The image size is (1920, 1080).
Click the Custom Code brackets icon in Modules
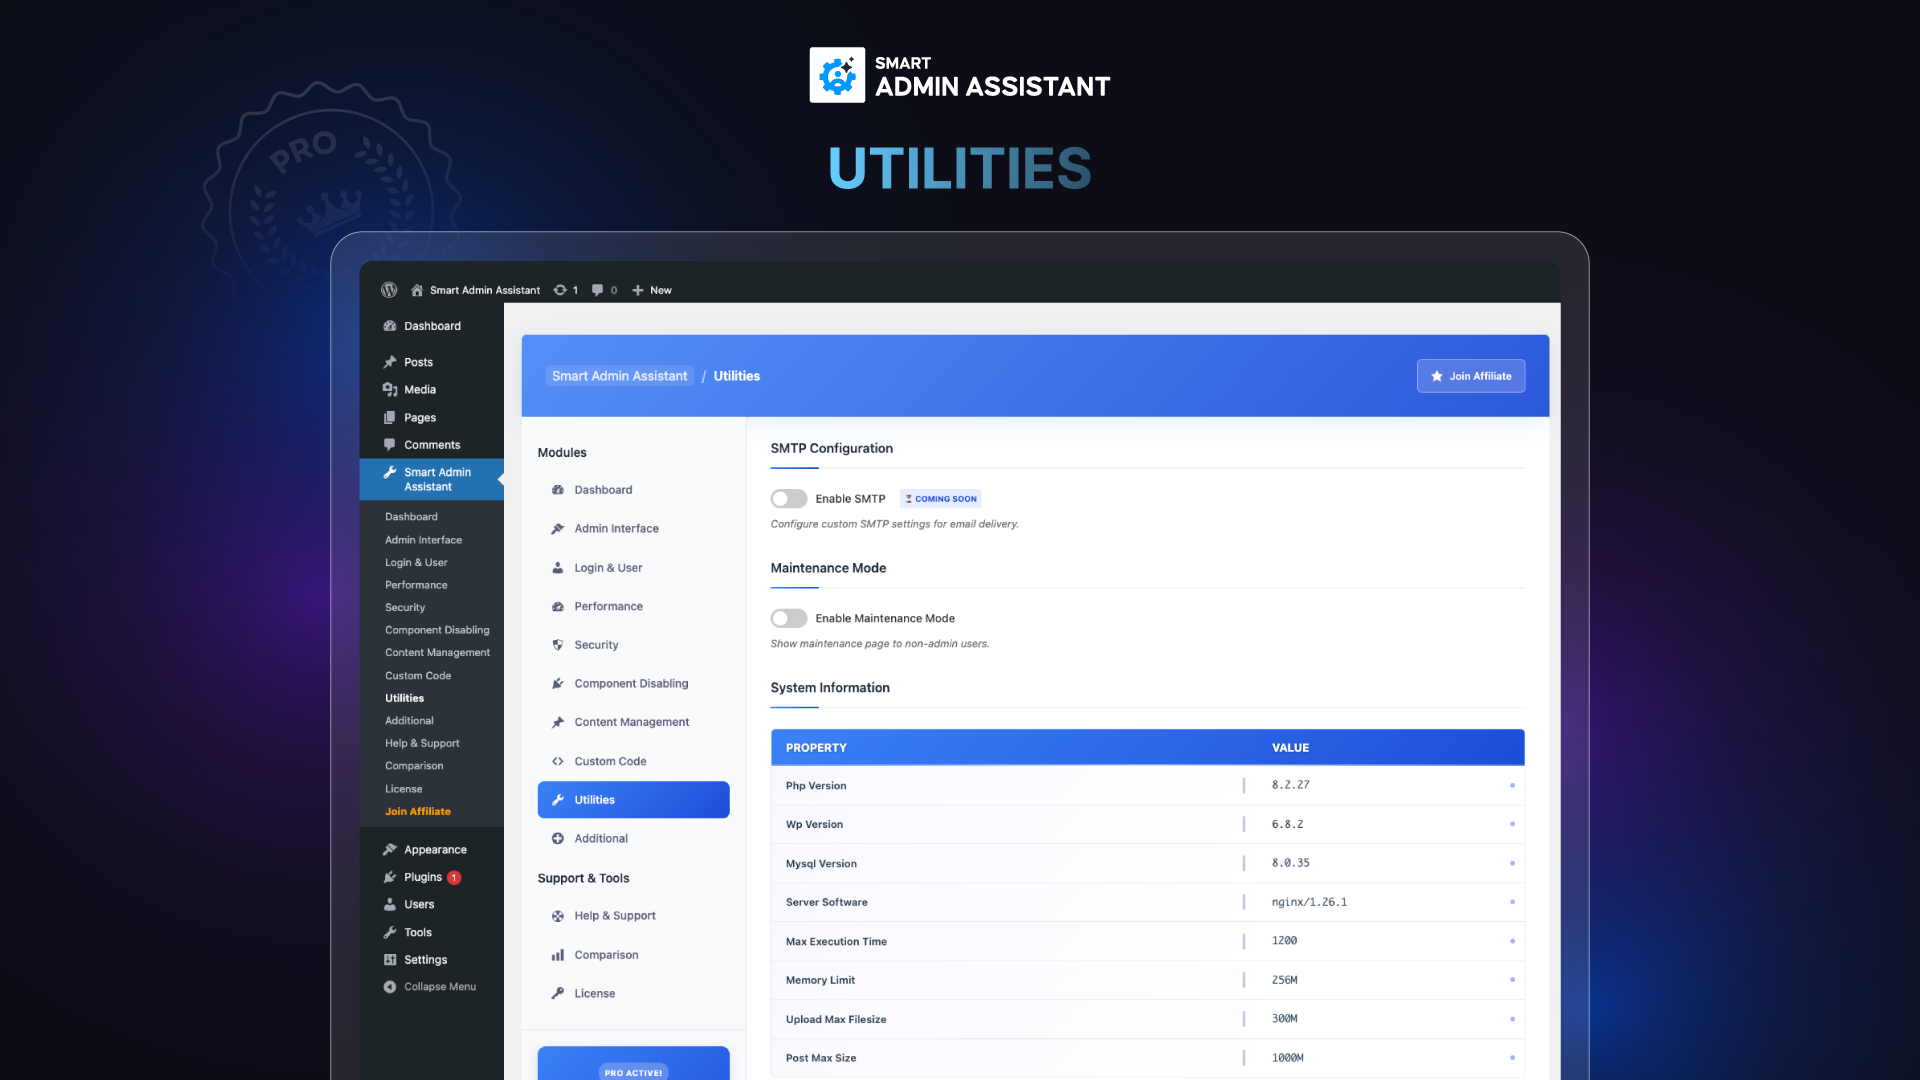(x=558, y=761)
